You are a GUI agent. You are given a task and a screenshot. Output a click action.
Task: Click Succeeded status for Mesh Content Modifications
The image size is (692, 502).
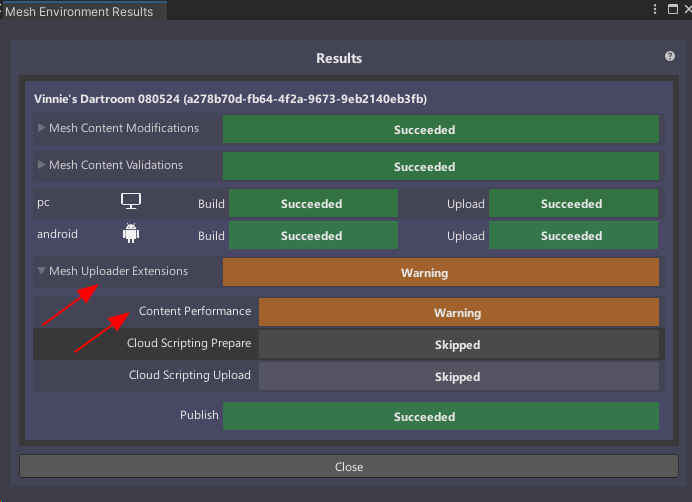tap(441, 129)
